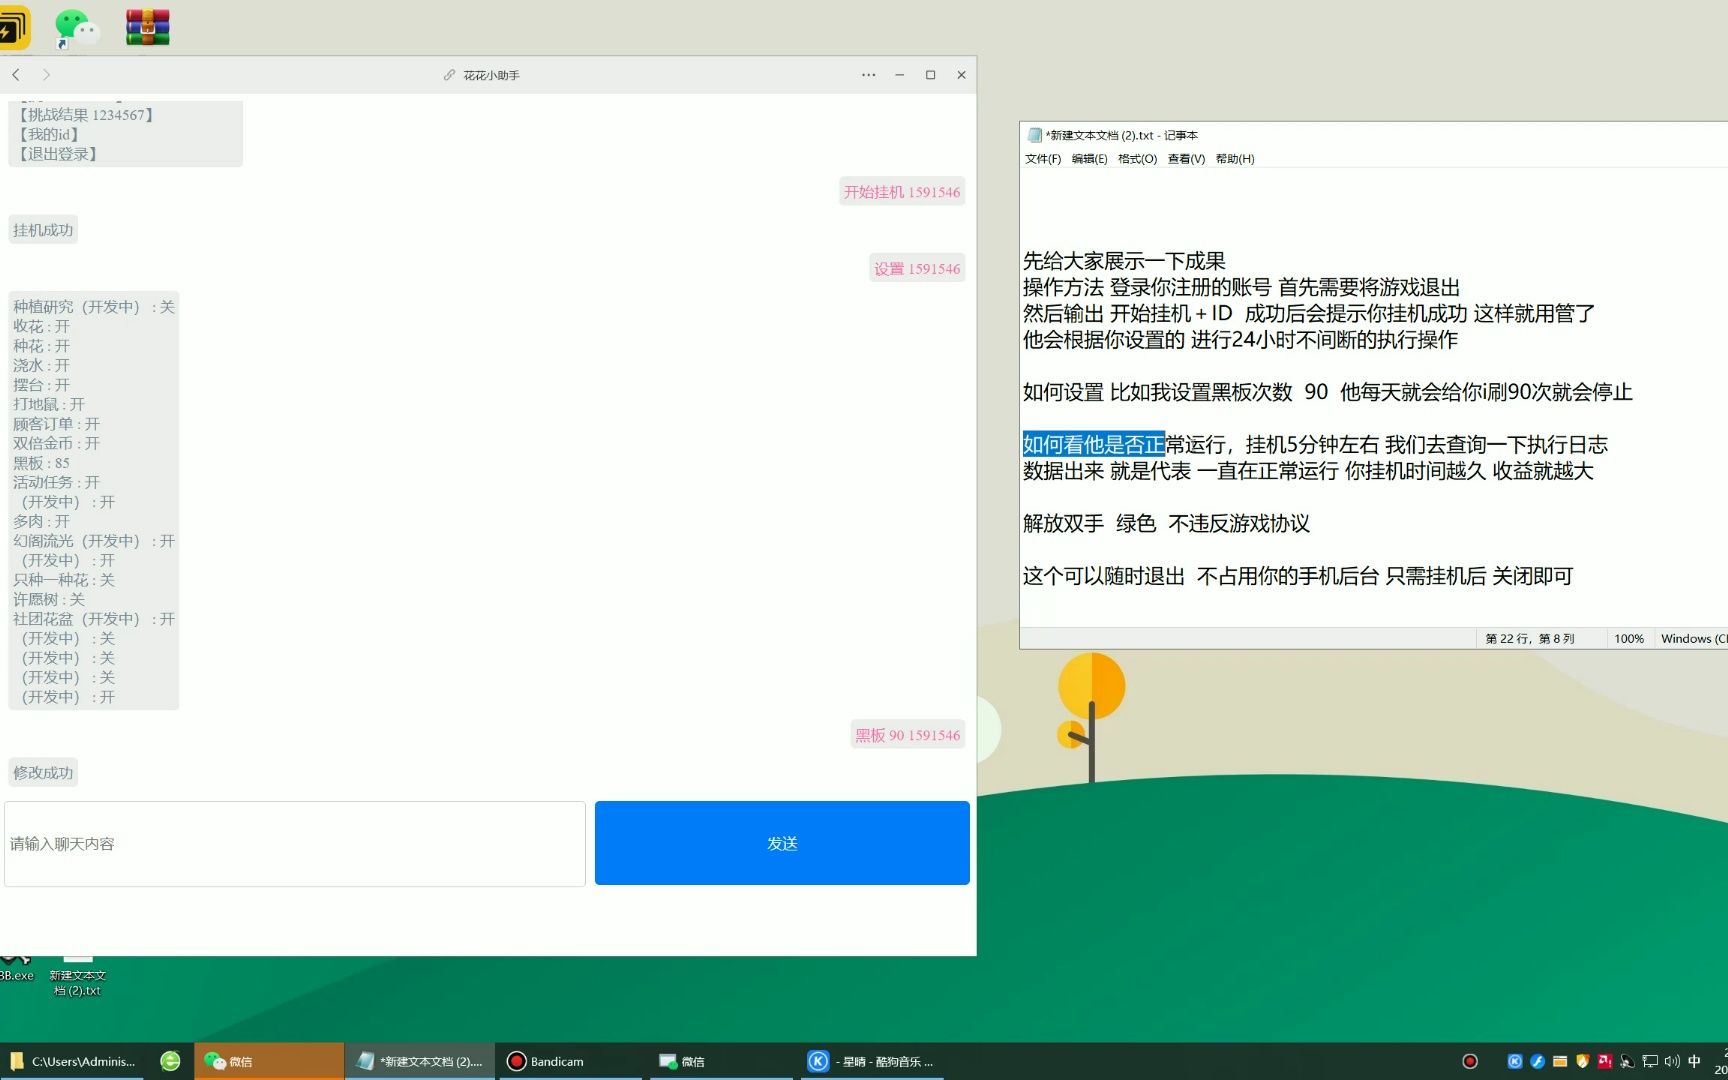Minimize the 花花小助手 window
This screenshot has width=1728, height=1080.
point(899,75)
